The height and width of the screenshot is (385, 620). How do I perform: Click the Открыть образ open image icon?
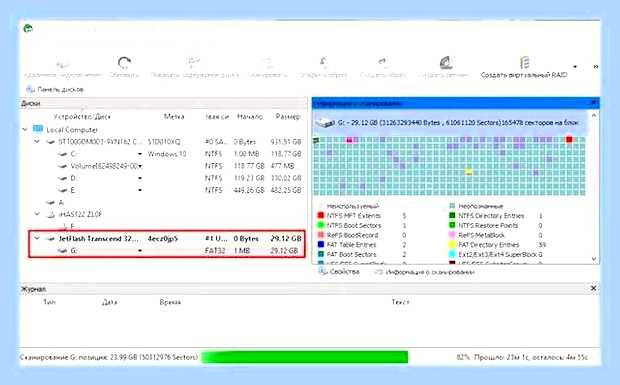323,62
